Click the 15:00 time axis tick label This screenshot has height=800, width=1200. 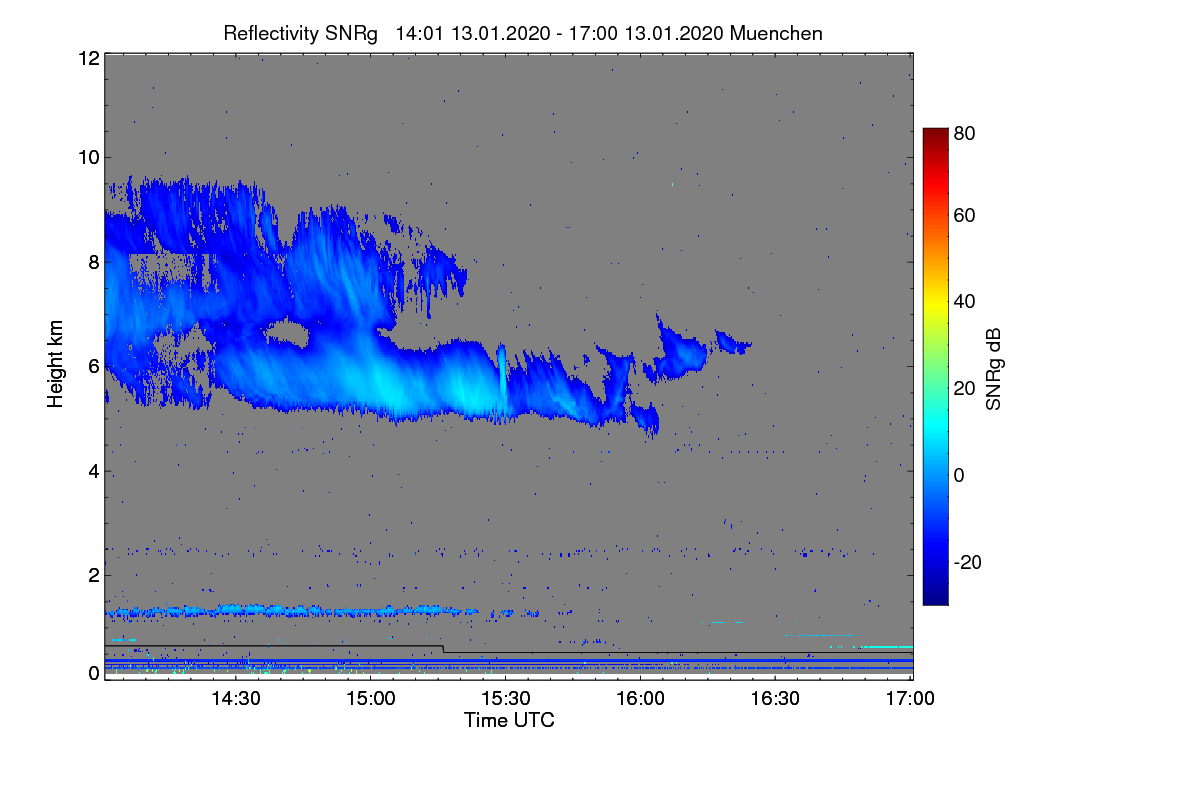coord(371,697)
